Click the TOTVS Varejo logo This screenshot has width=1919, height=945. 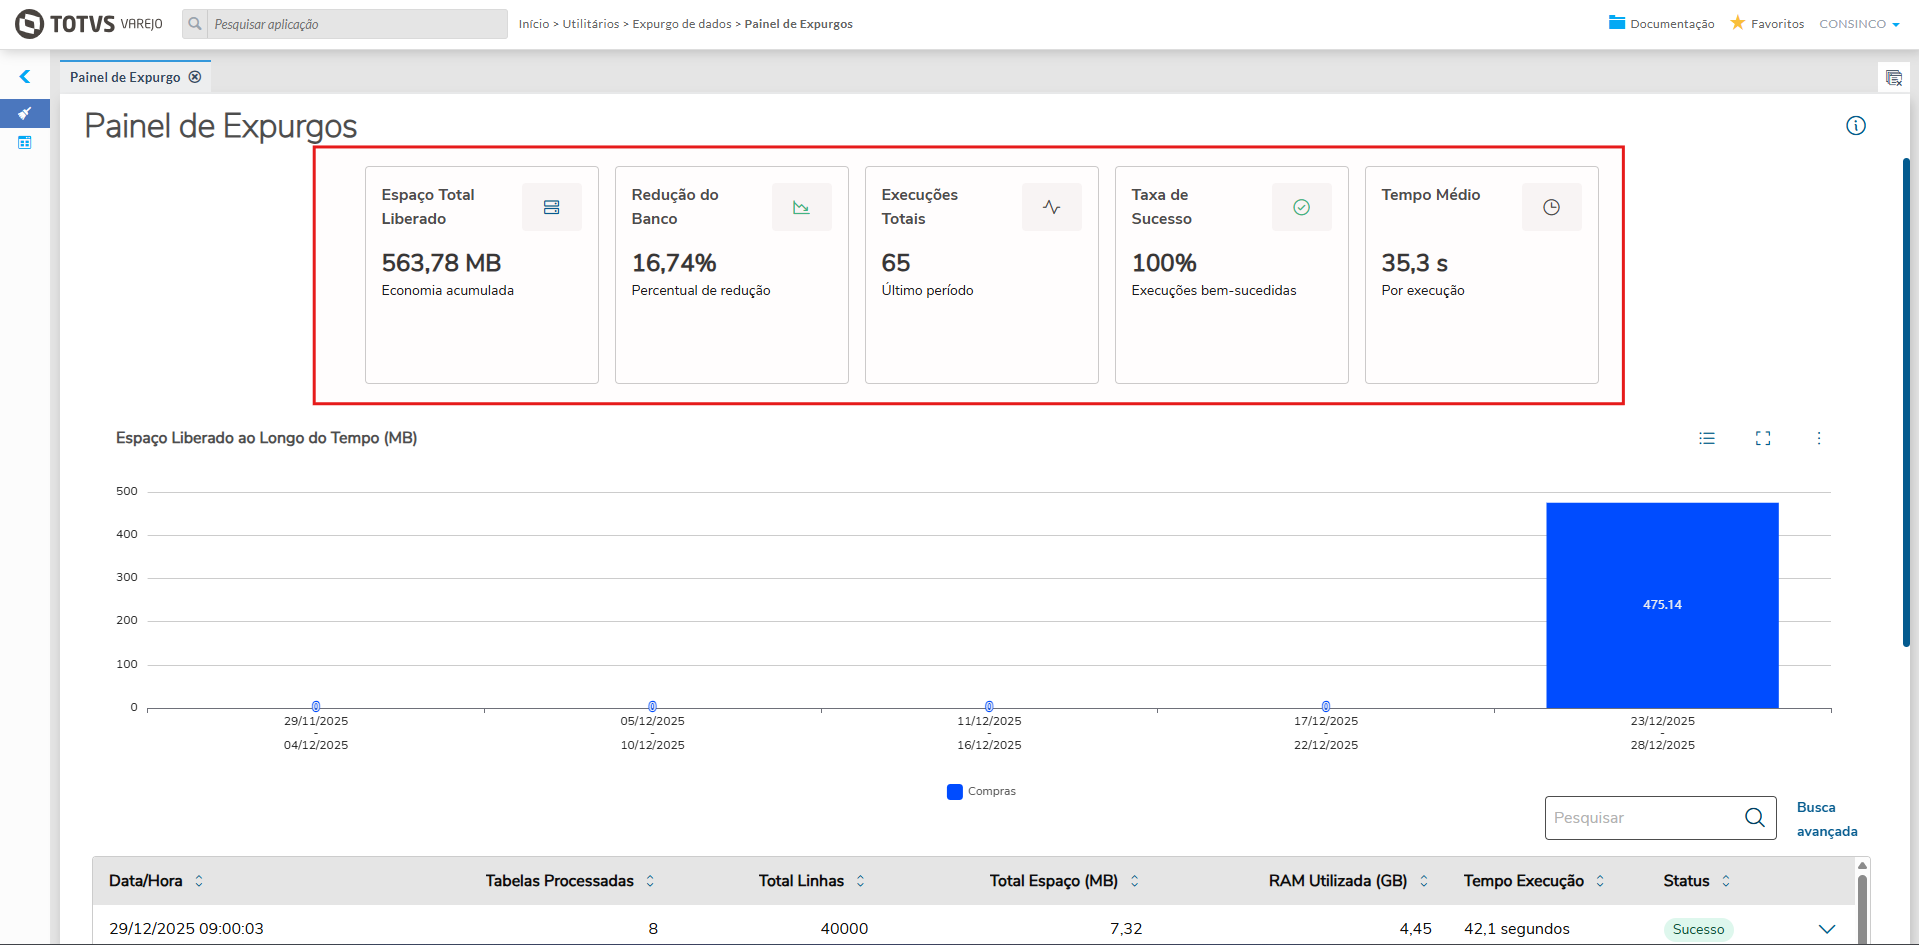pyautogui.click(x=88, y=23)
